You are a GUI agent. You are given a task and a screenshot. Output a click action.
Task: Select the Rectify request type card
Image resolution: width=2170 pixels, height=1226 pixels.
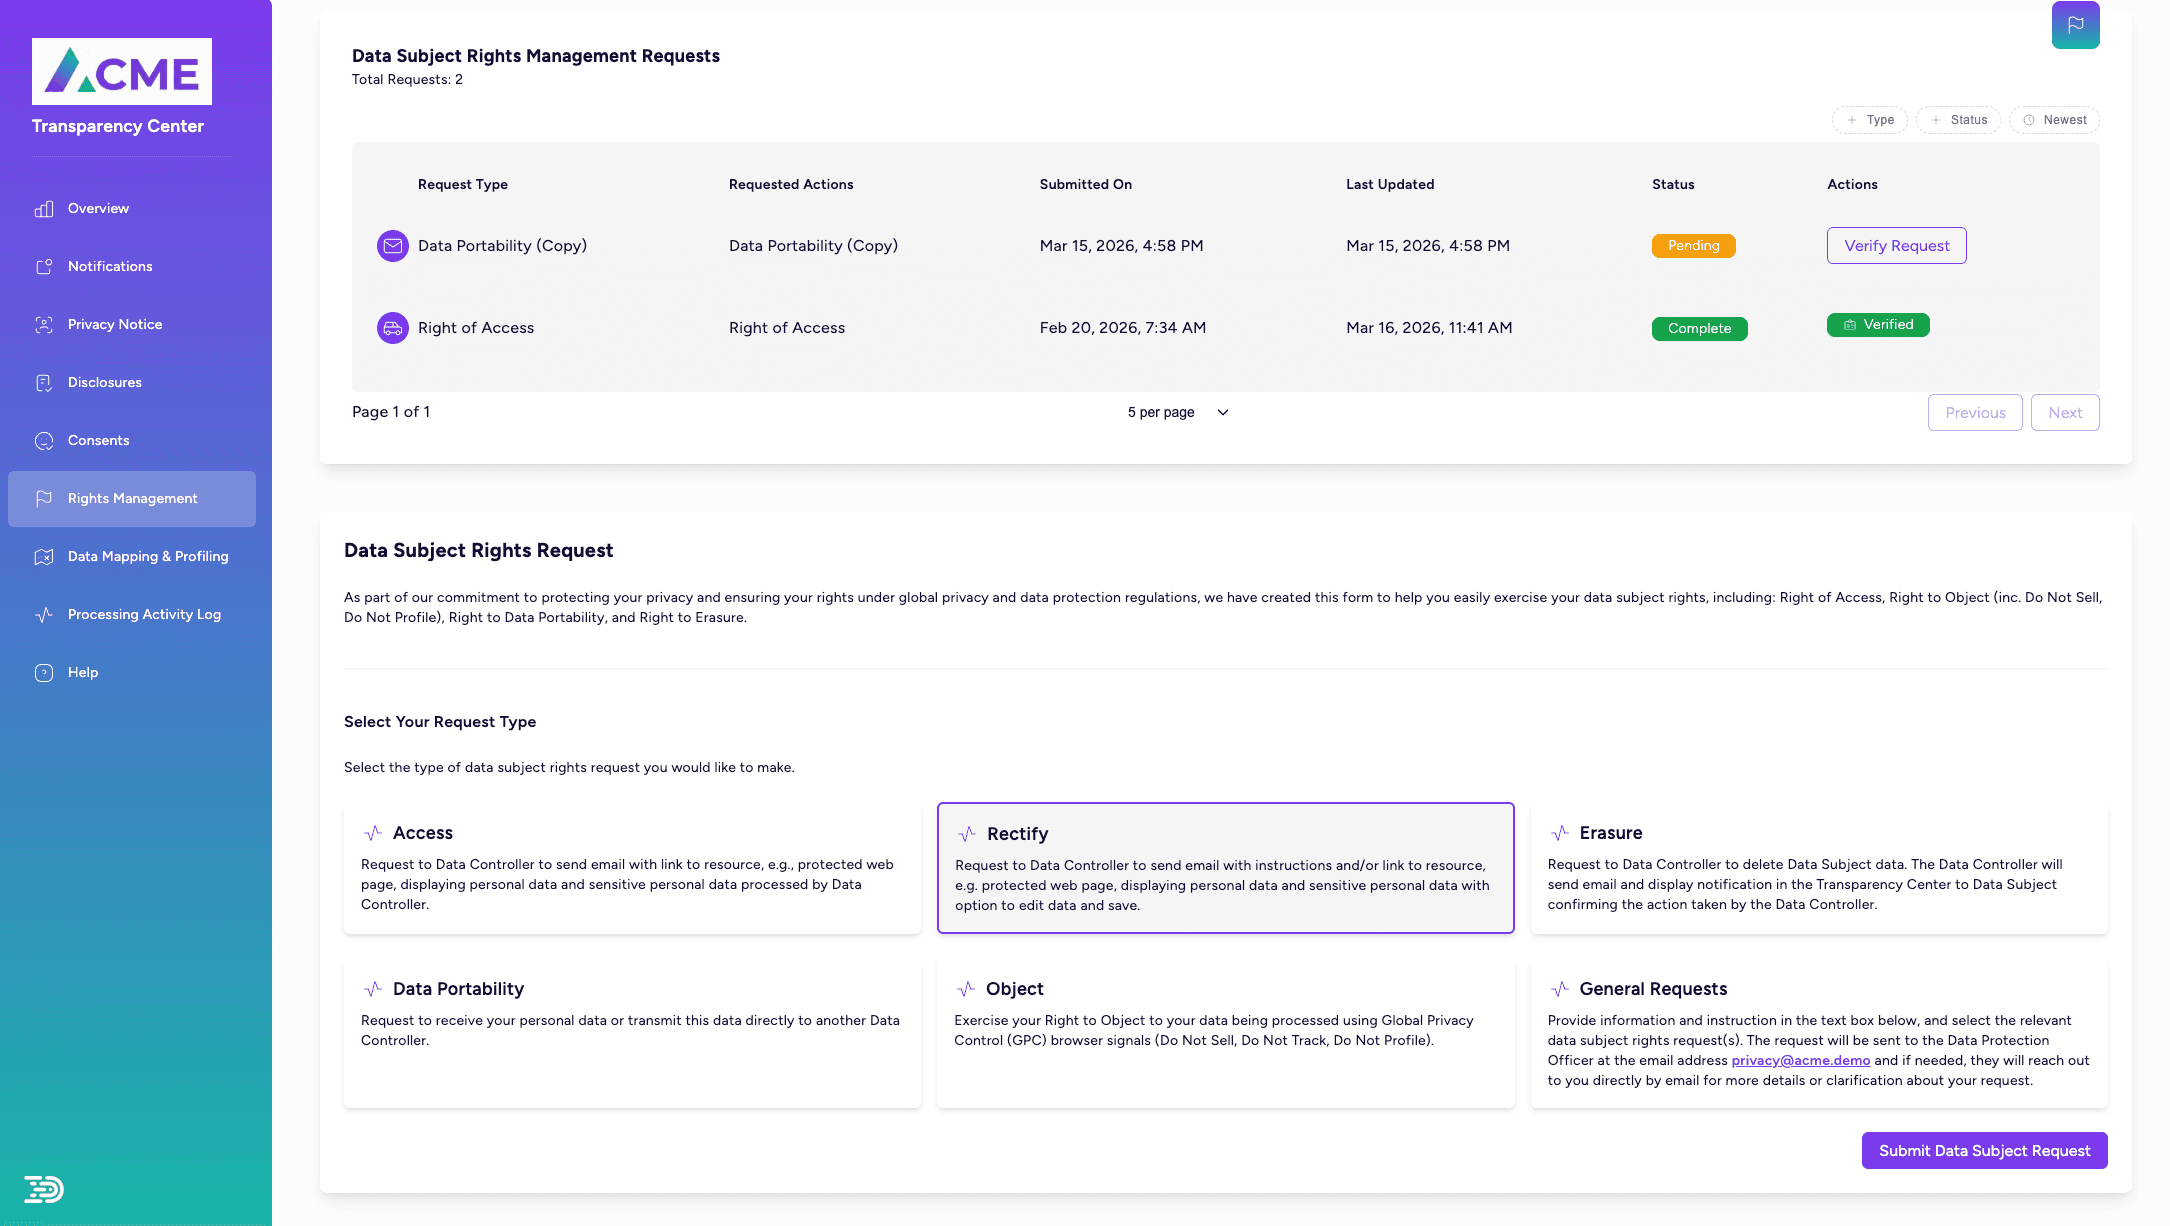[x=1225, y=866]
